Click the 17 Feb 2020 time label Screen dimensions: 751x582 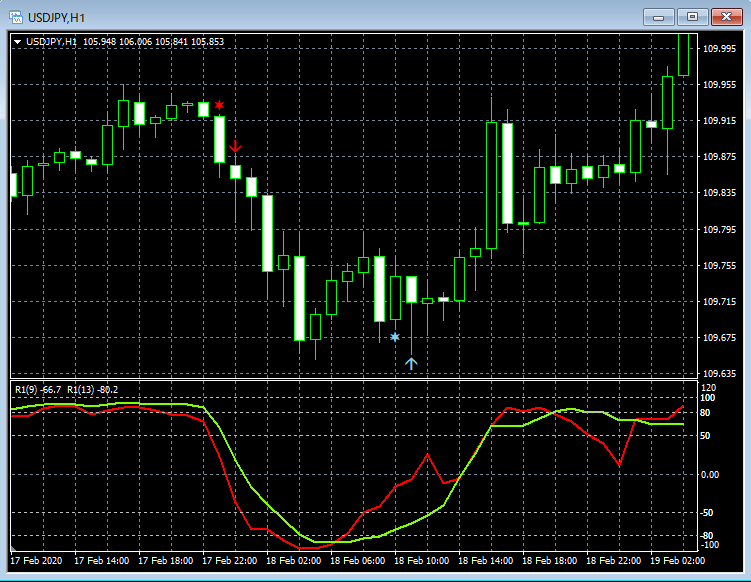pos(36,560)
